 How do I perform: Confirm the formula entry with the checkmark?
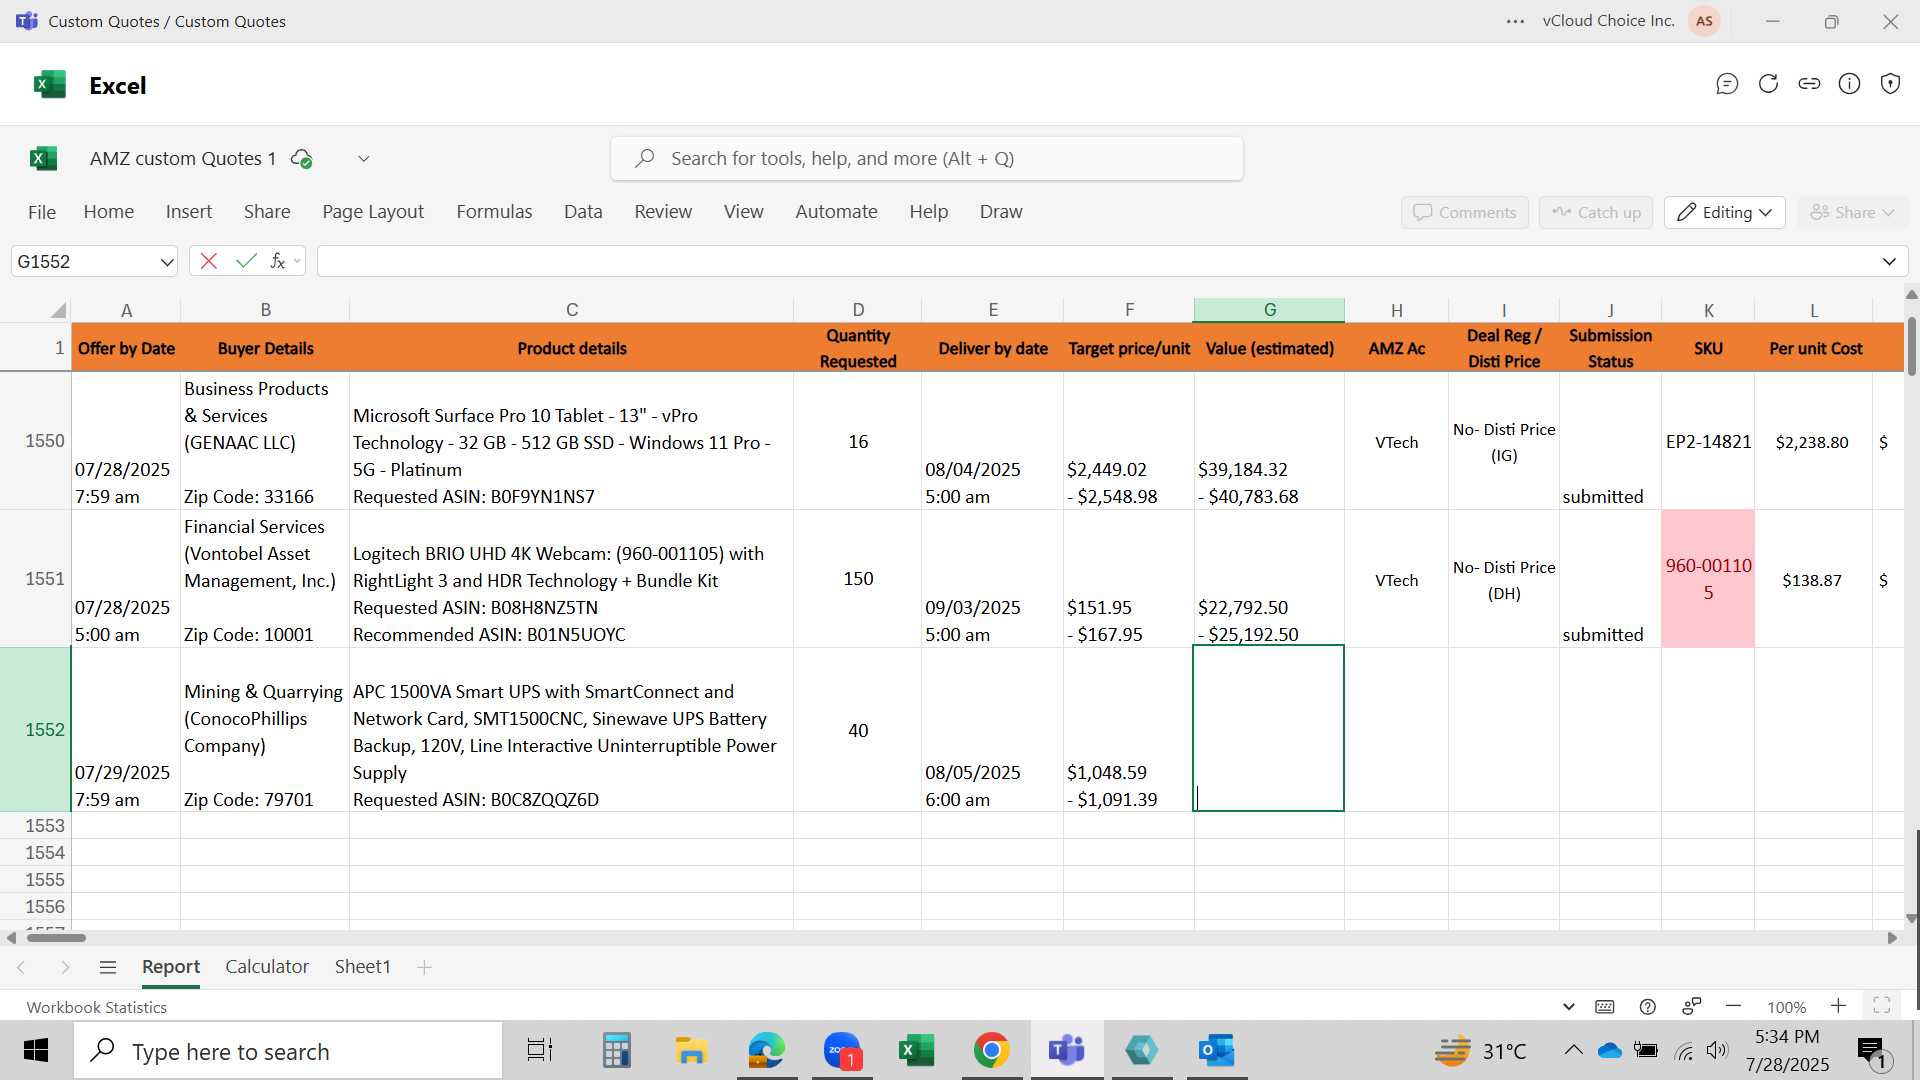pos(246,261)
